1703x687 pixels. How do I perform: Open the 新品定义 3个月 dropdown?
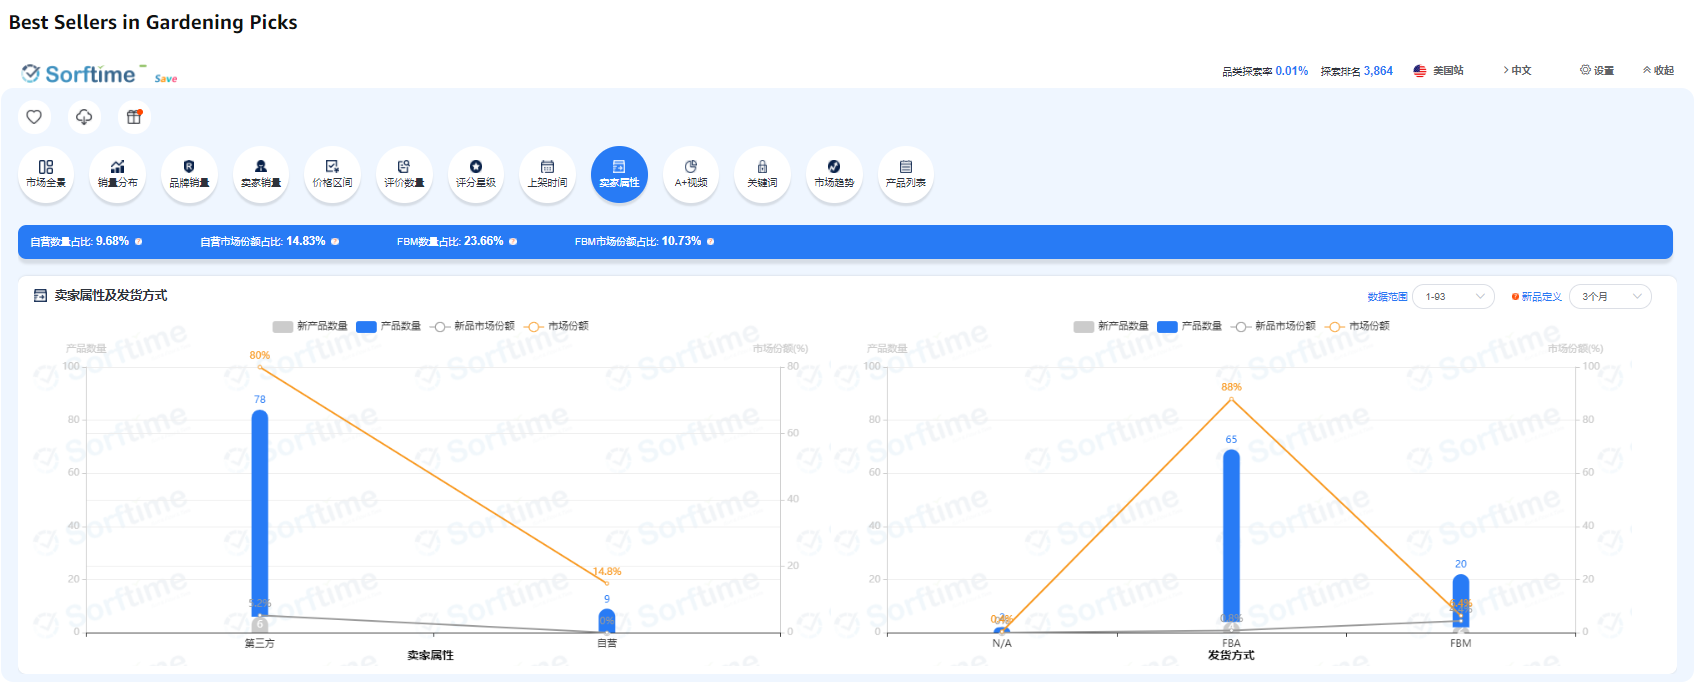point(1610,297)
